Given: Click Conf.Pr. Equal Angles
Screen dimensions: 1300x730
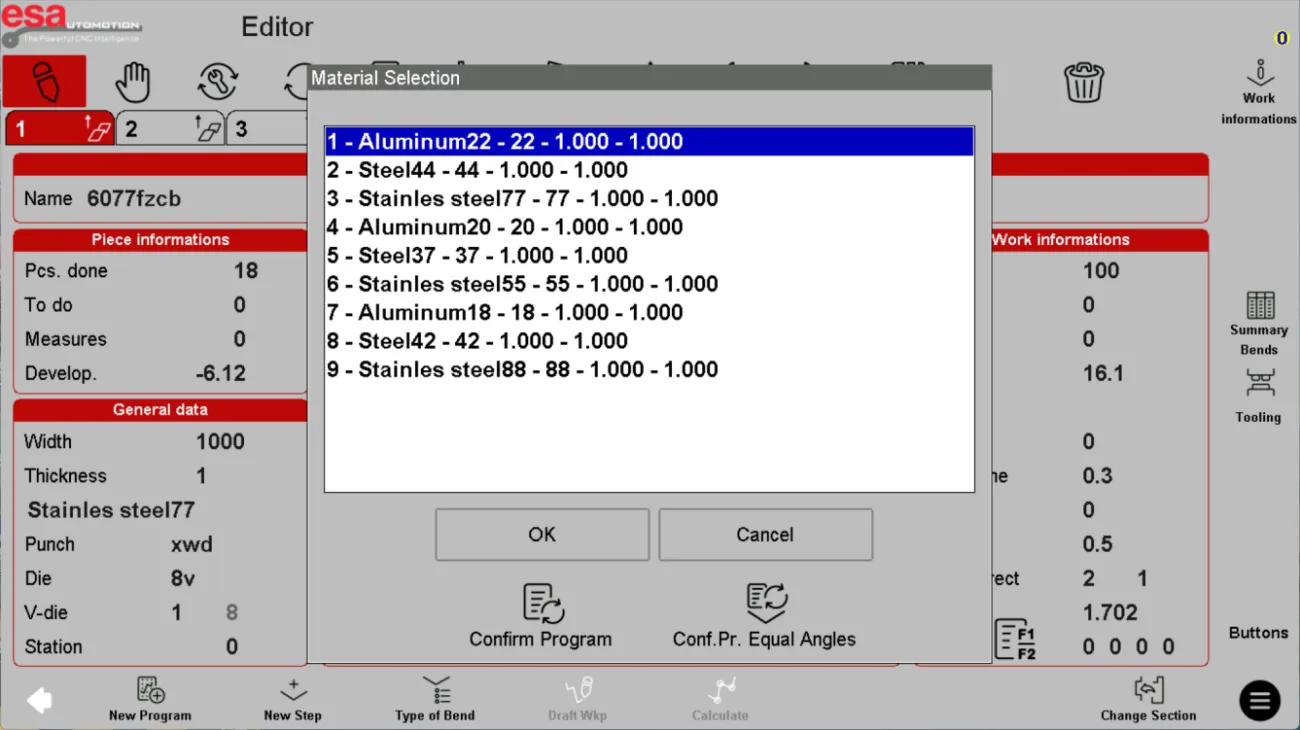Looking at the screenshot, I should (765, 616).
